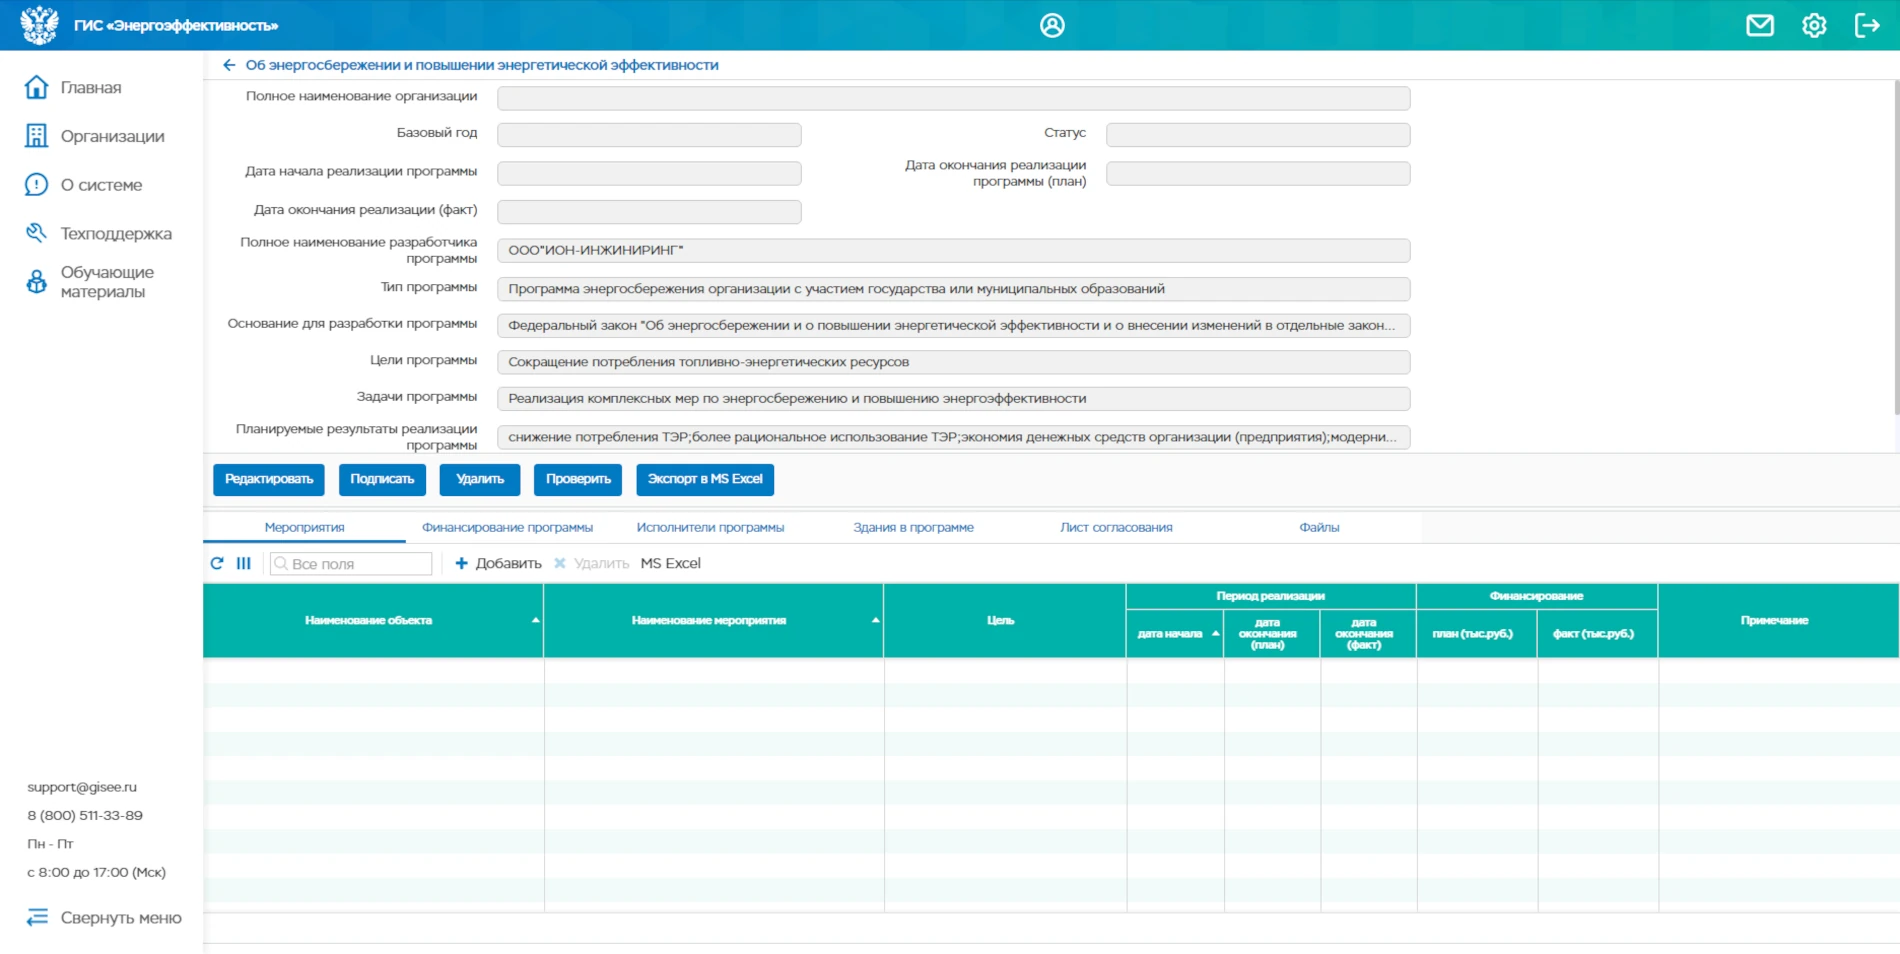
Task: Click the Подписать button
Action: click(x=382, y=479)
